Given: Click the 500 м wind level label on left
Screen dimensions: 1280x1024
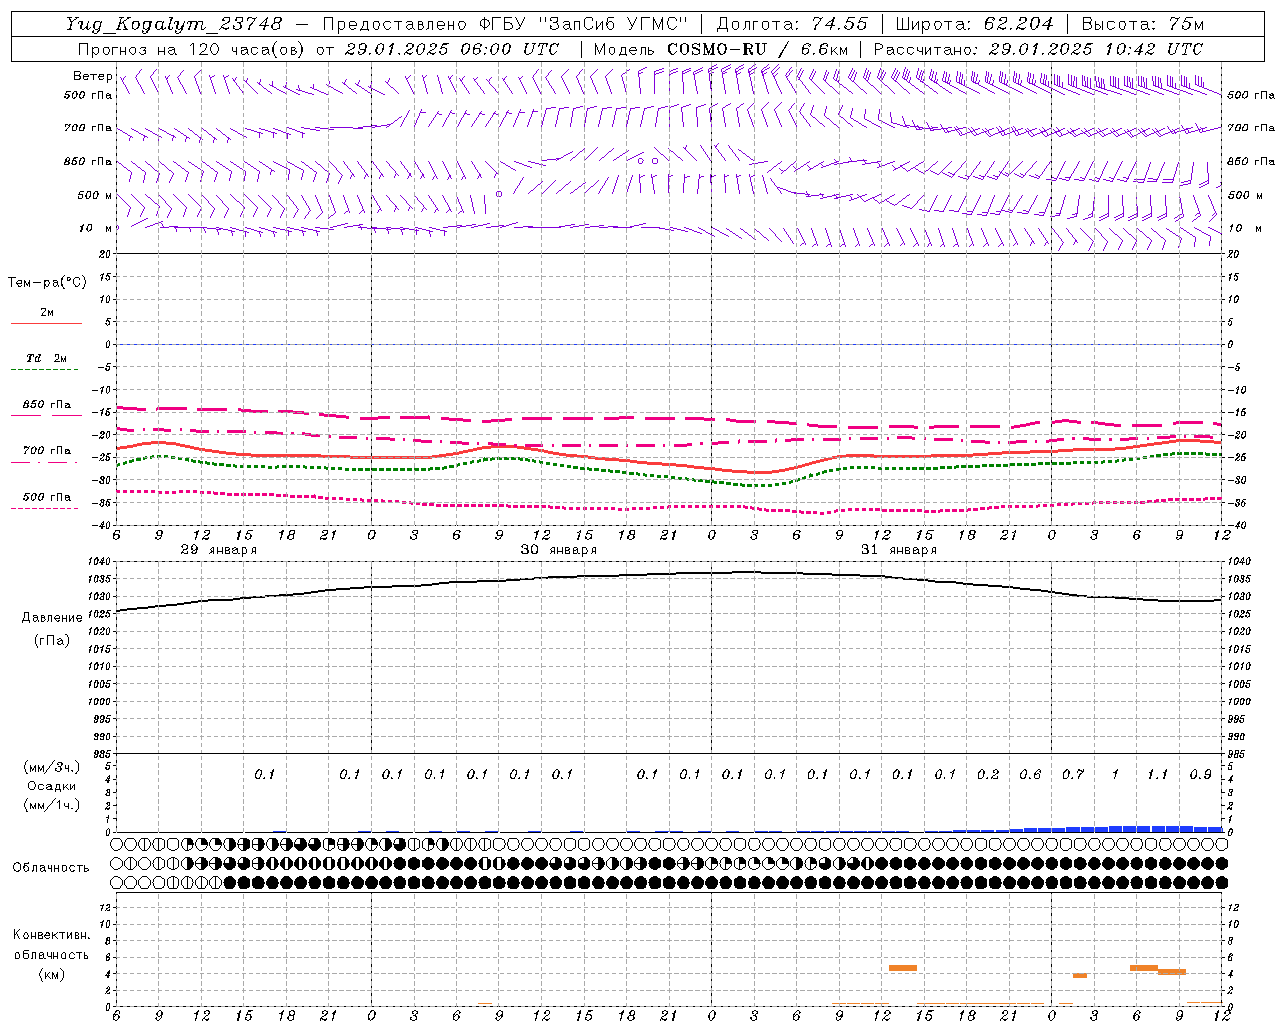Looking at the screenshot, I should tap(95, 195).
